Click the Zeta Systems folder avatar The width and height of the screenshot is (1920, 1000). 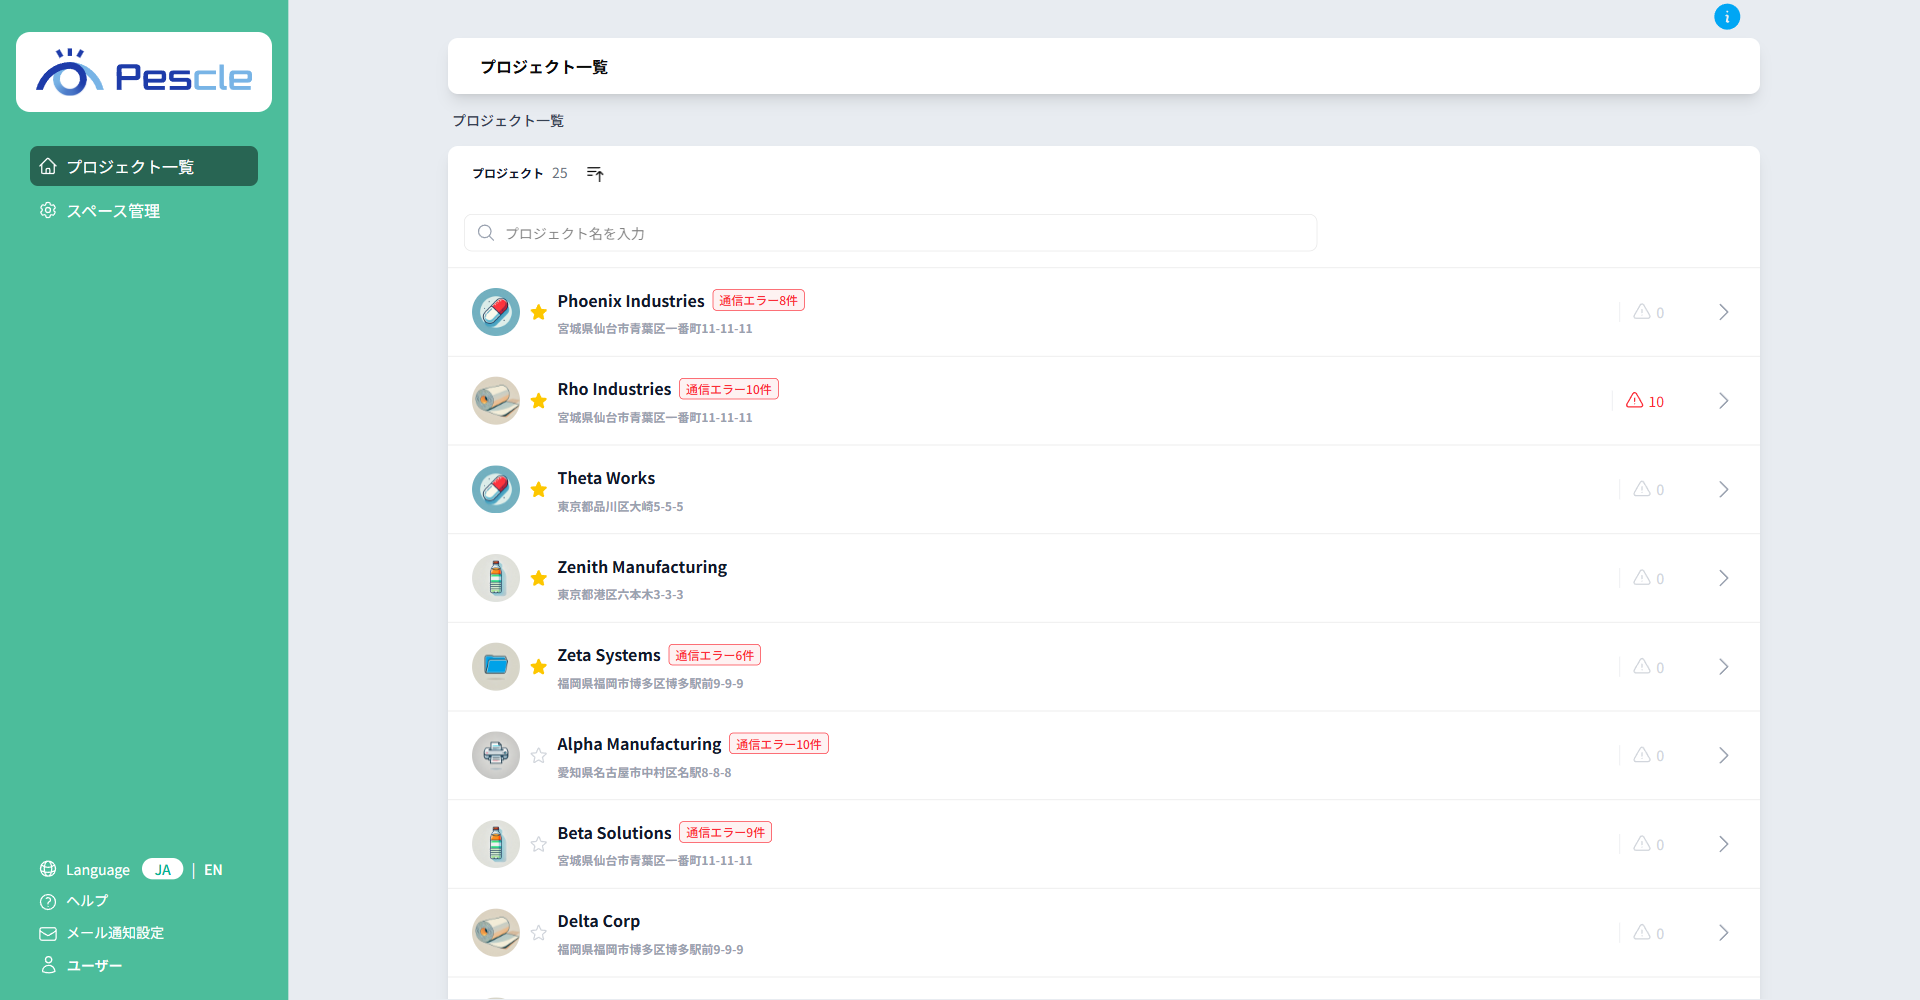click(x=496, y=667)
